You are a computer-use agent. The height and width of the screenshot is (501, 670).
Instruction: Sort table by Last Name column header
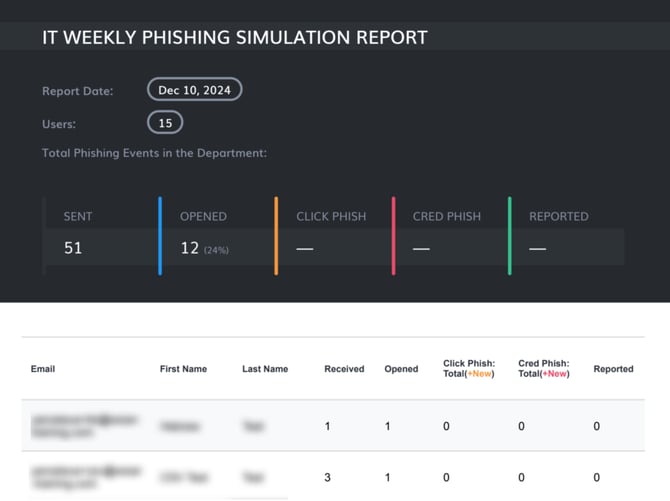click(x=265, y=369)
